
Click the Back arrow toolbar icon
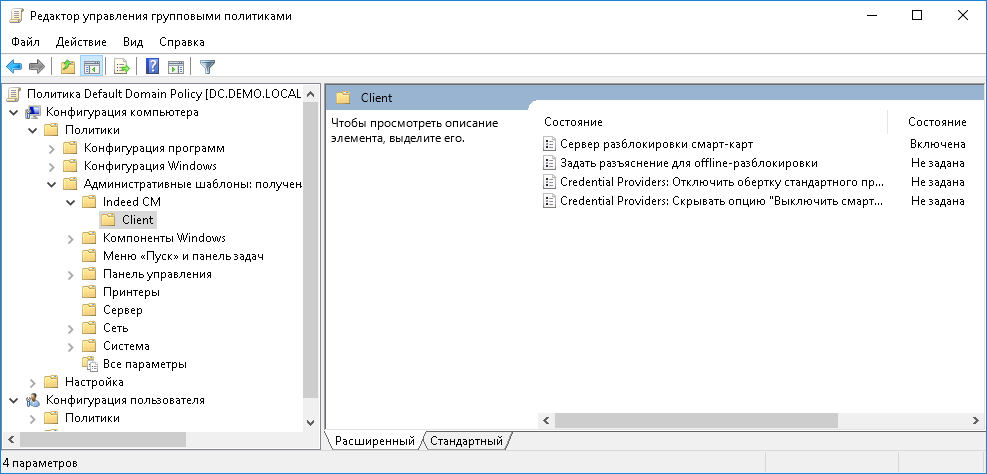click(14, 67)
